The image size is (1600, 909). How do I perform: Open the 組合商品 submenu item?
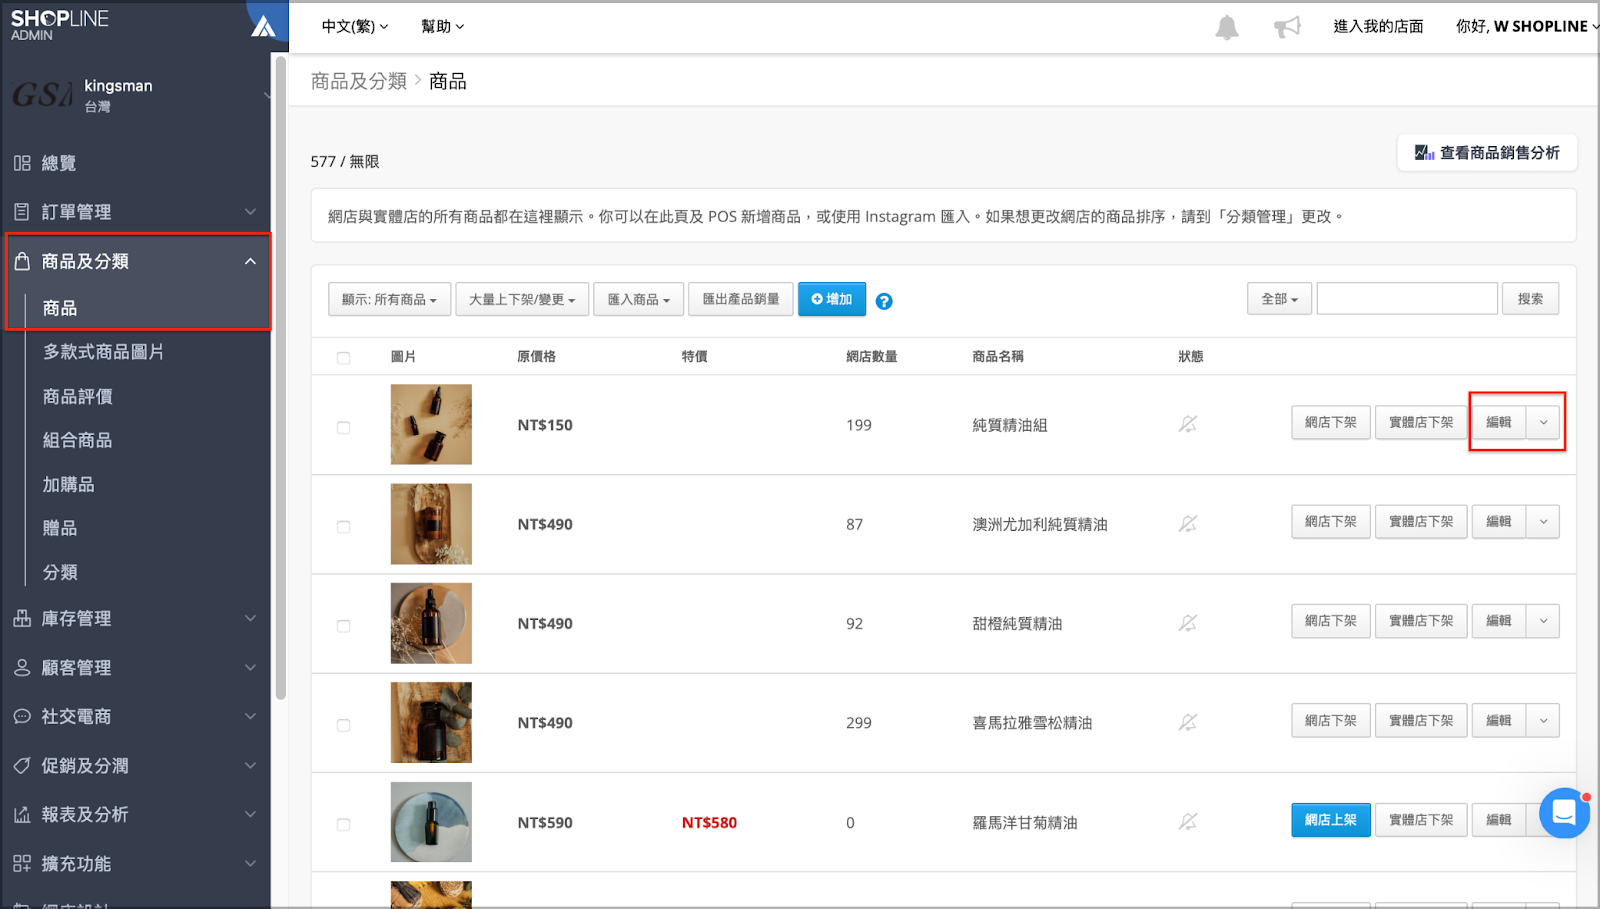click(x=78, y=440)
